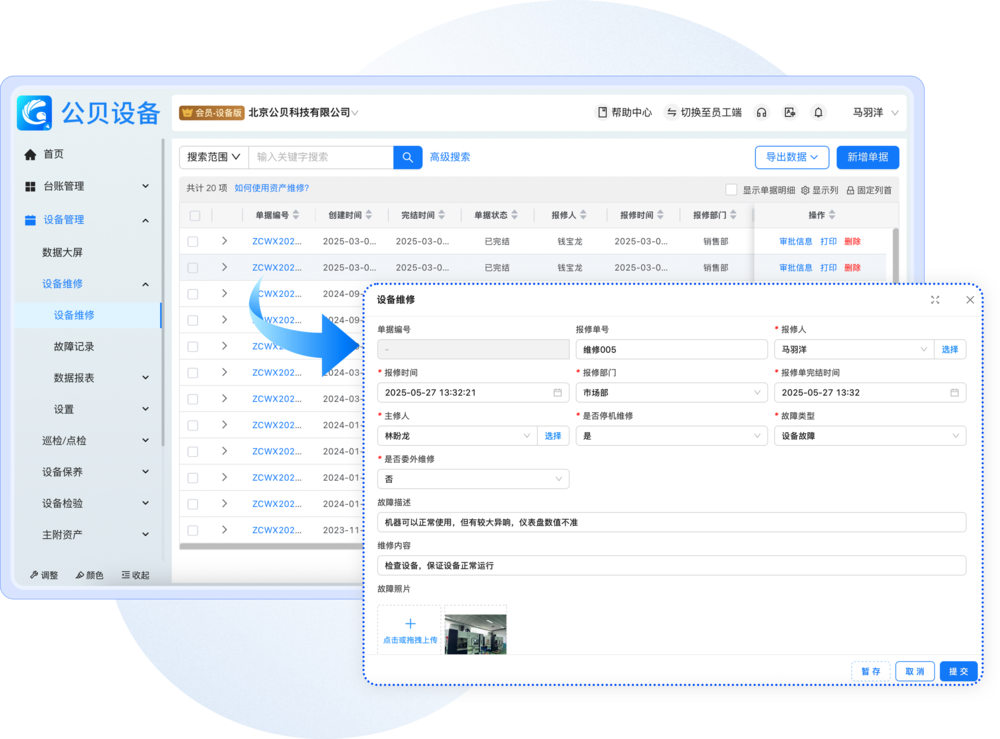Check the fourth table row checkbox
The image size is (1000, 739).
point(193,320)
